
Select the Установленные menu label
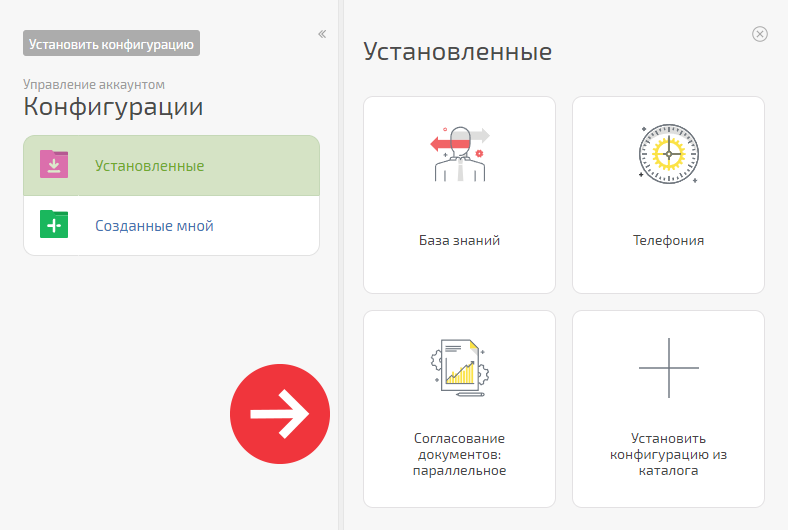pos(149,166)
